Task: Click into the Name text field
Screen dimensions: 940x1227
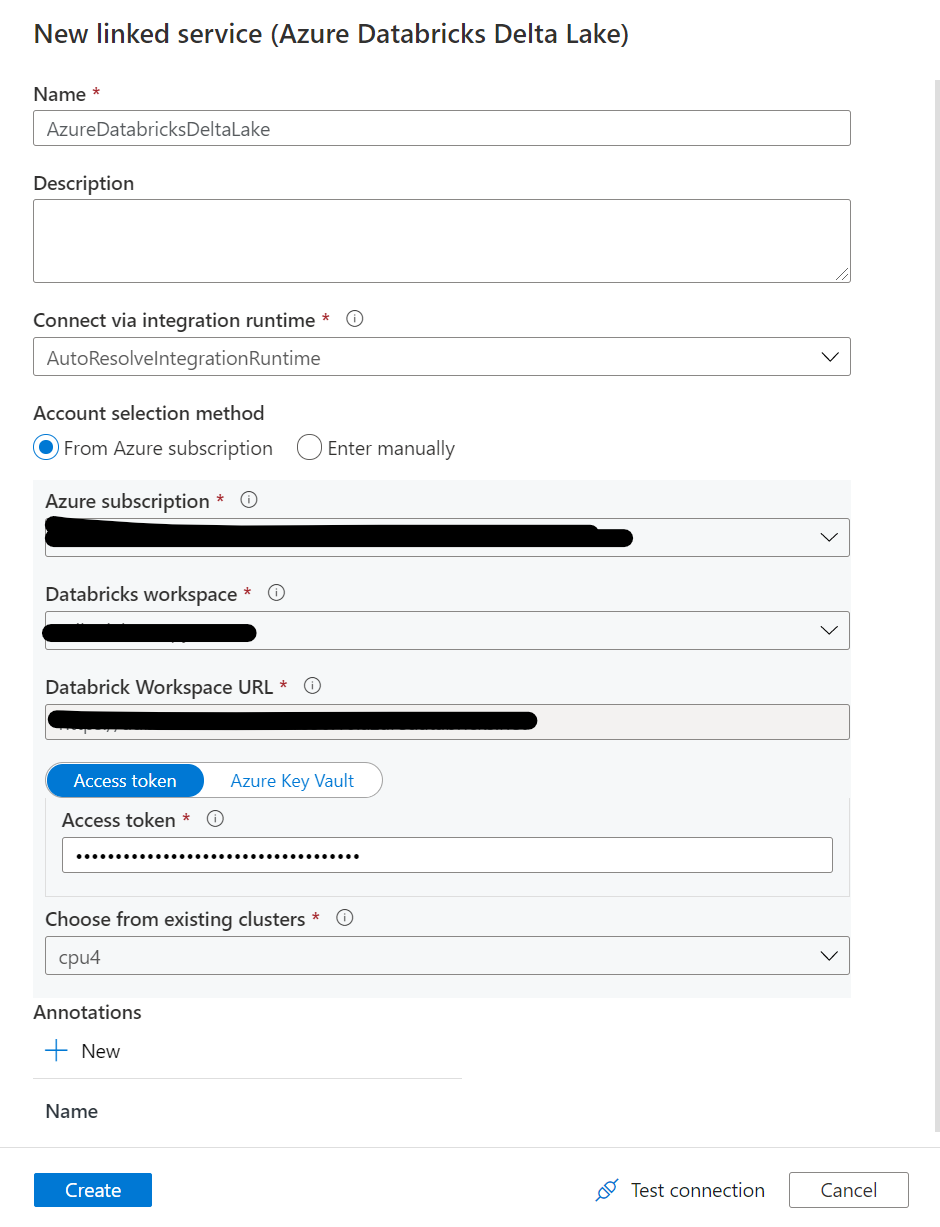Action: coord(441,129)
